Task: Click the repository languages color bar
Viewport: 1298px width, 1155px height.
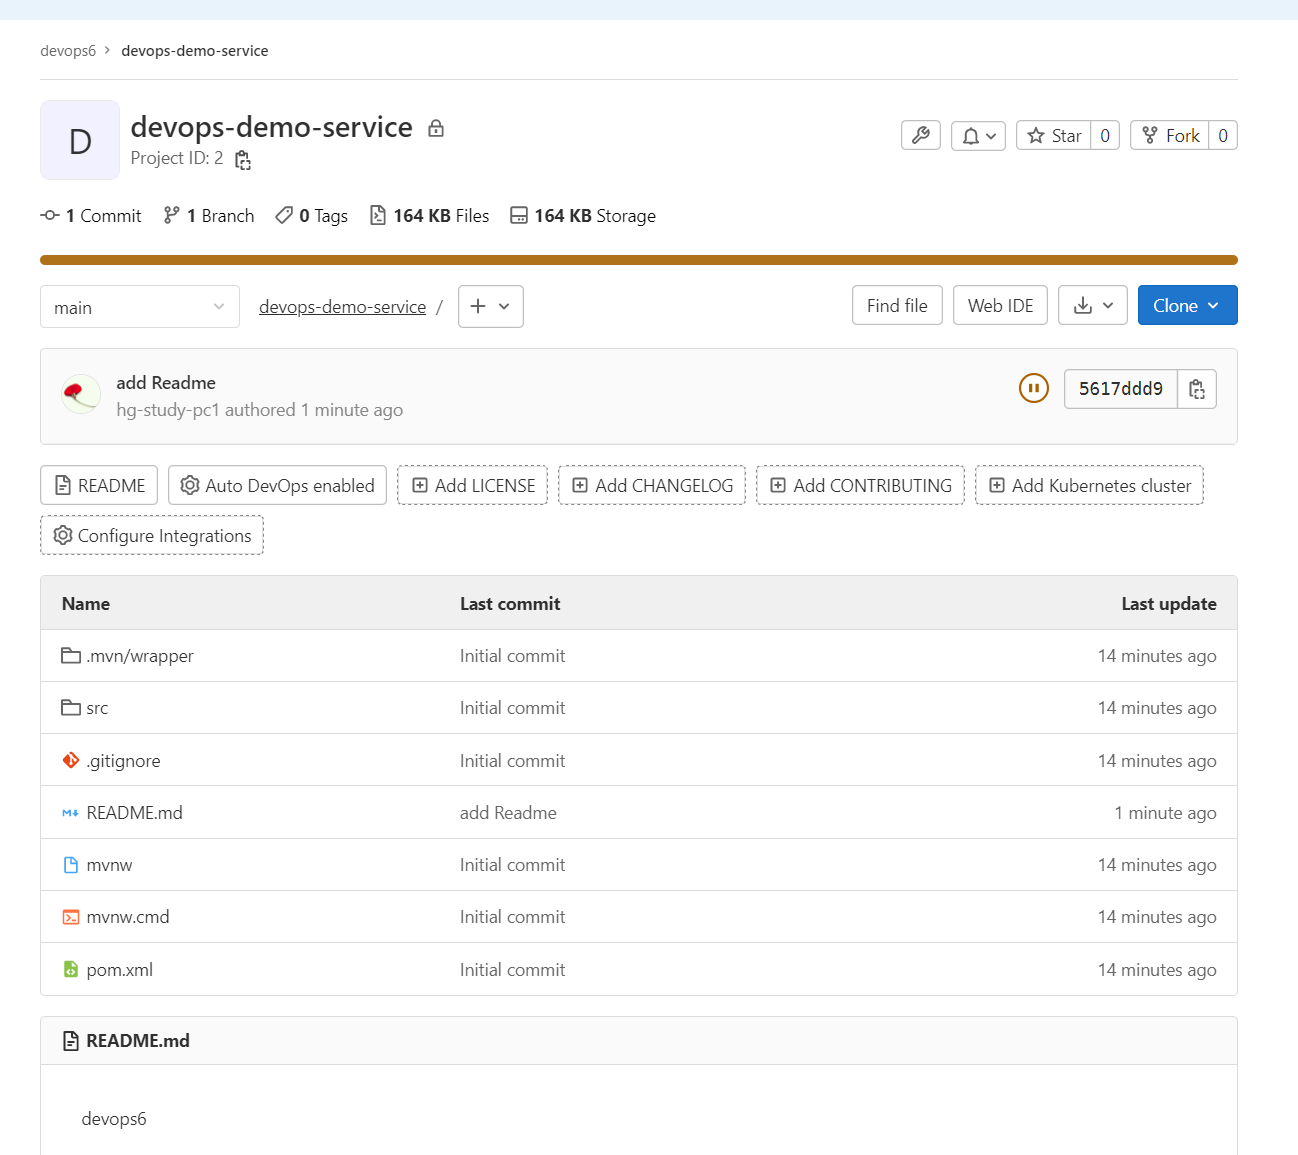Action: click(x=639, y=260)
